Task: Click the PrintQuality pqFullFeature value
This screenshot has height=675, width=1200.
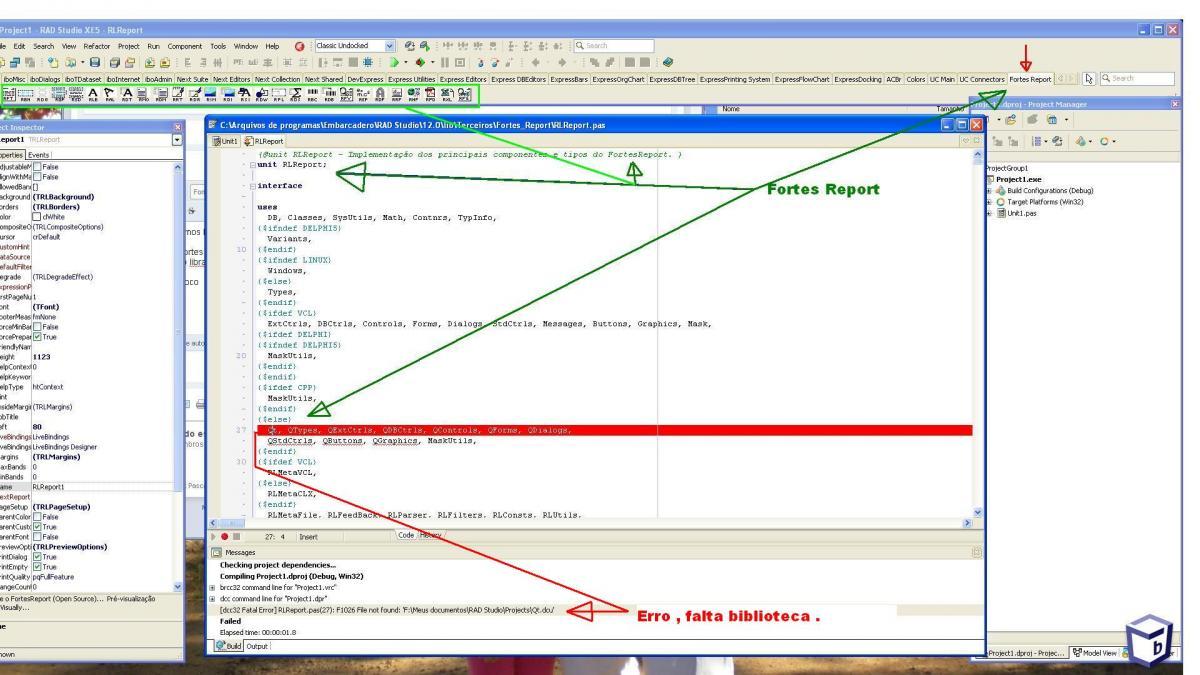Action: 54,576
